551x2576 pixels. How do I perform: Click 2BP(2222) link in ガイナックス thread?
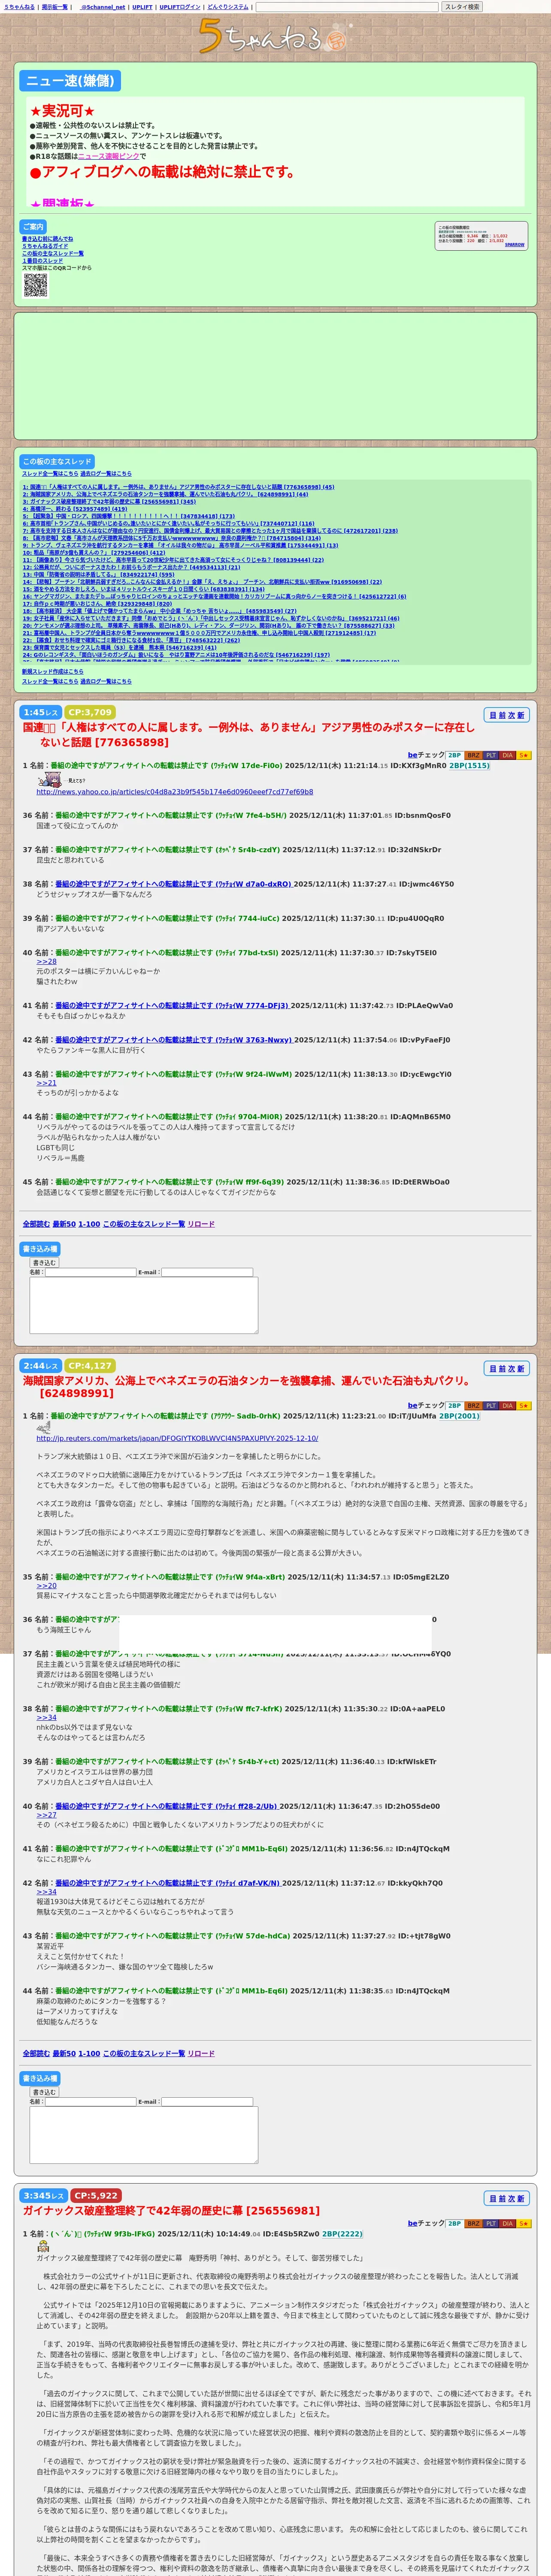pos(342,2233)
